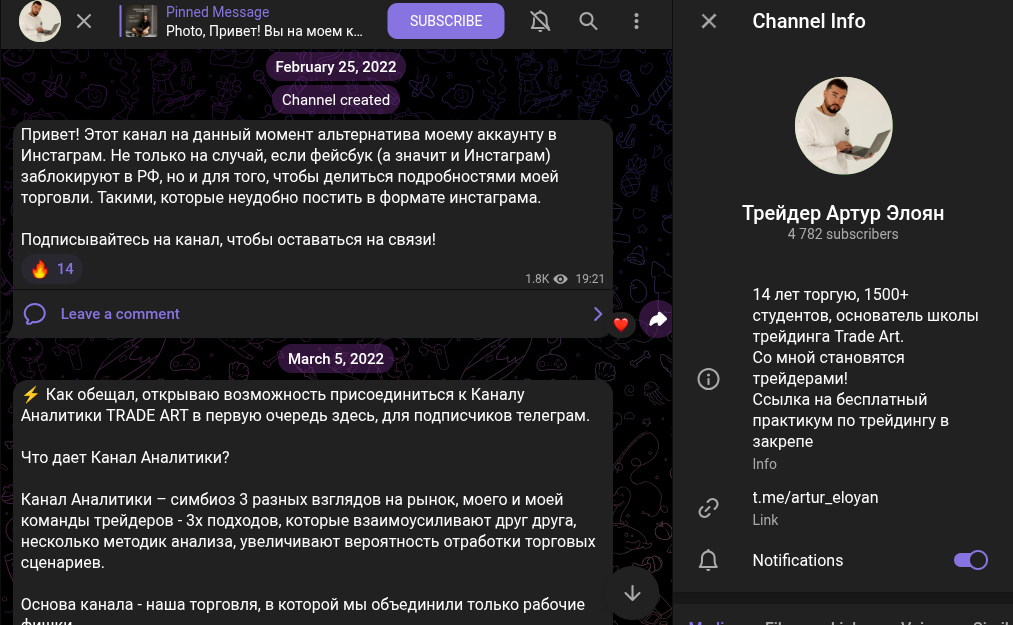Open the three-dot more options menu
The image size is (1013, 625).
tap(637, 21)
